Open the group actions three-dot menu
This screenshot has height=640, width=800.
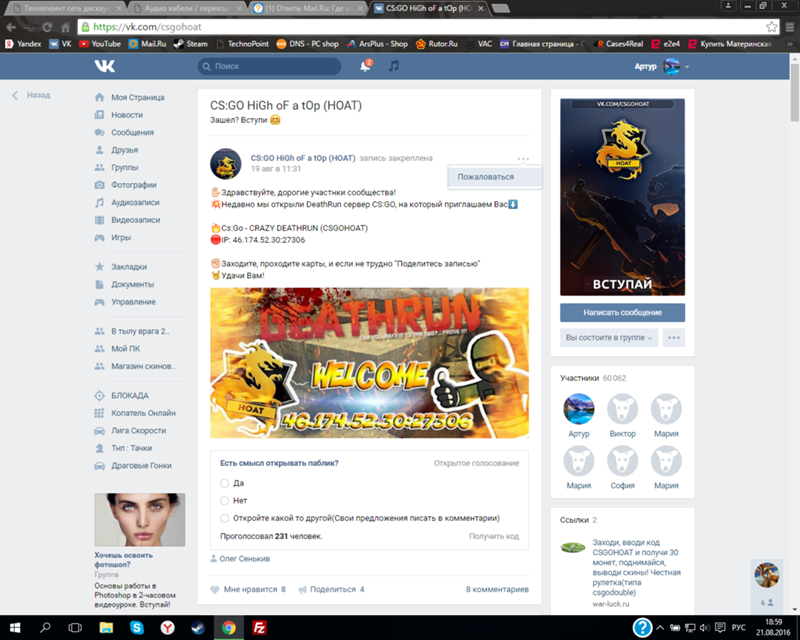tap(673, 337)
